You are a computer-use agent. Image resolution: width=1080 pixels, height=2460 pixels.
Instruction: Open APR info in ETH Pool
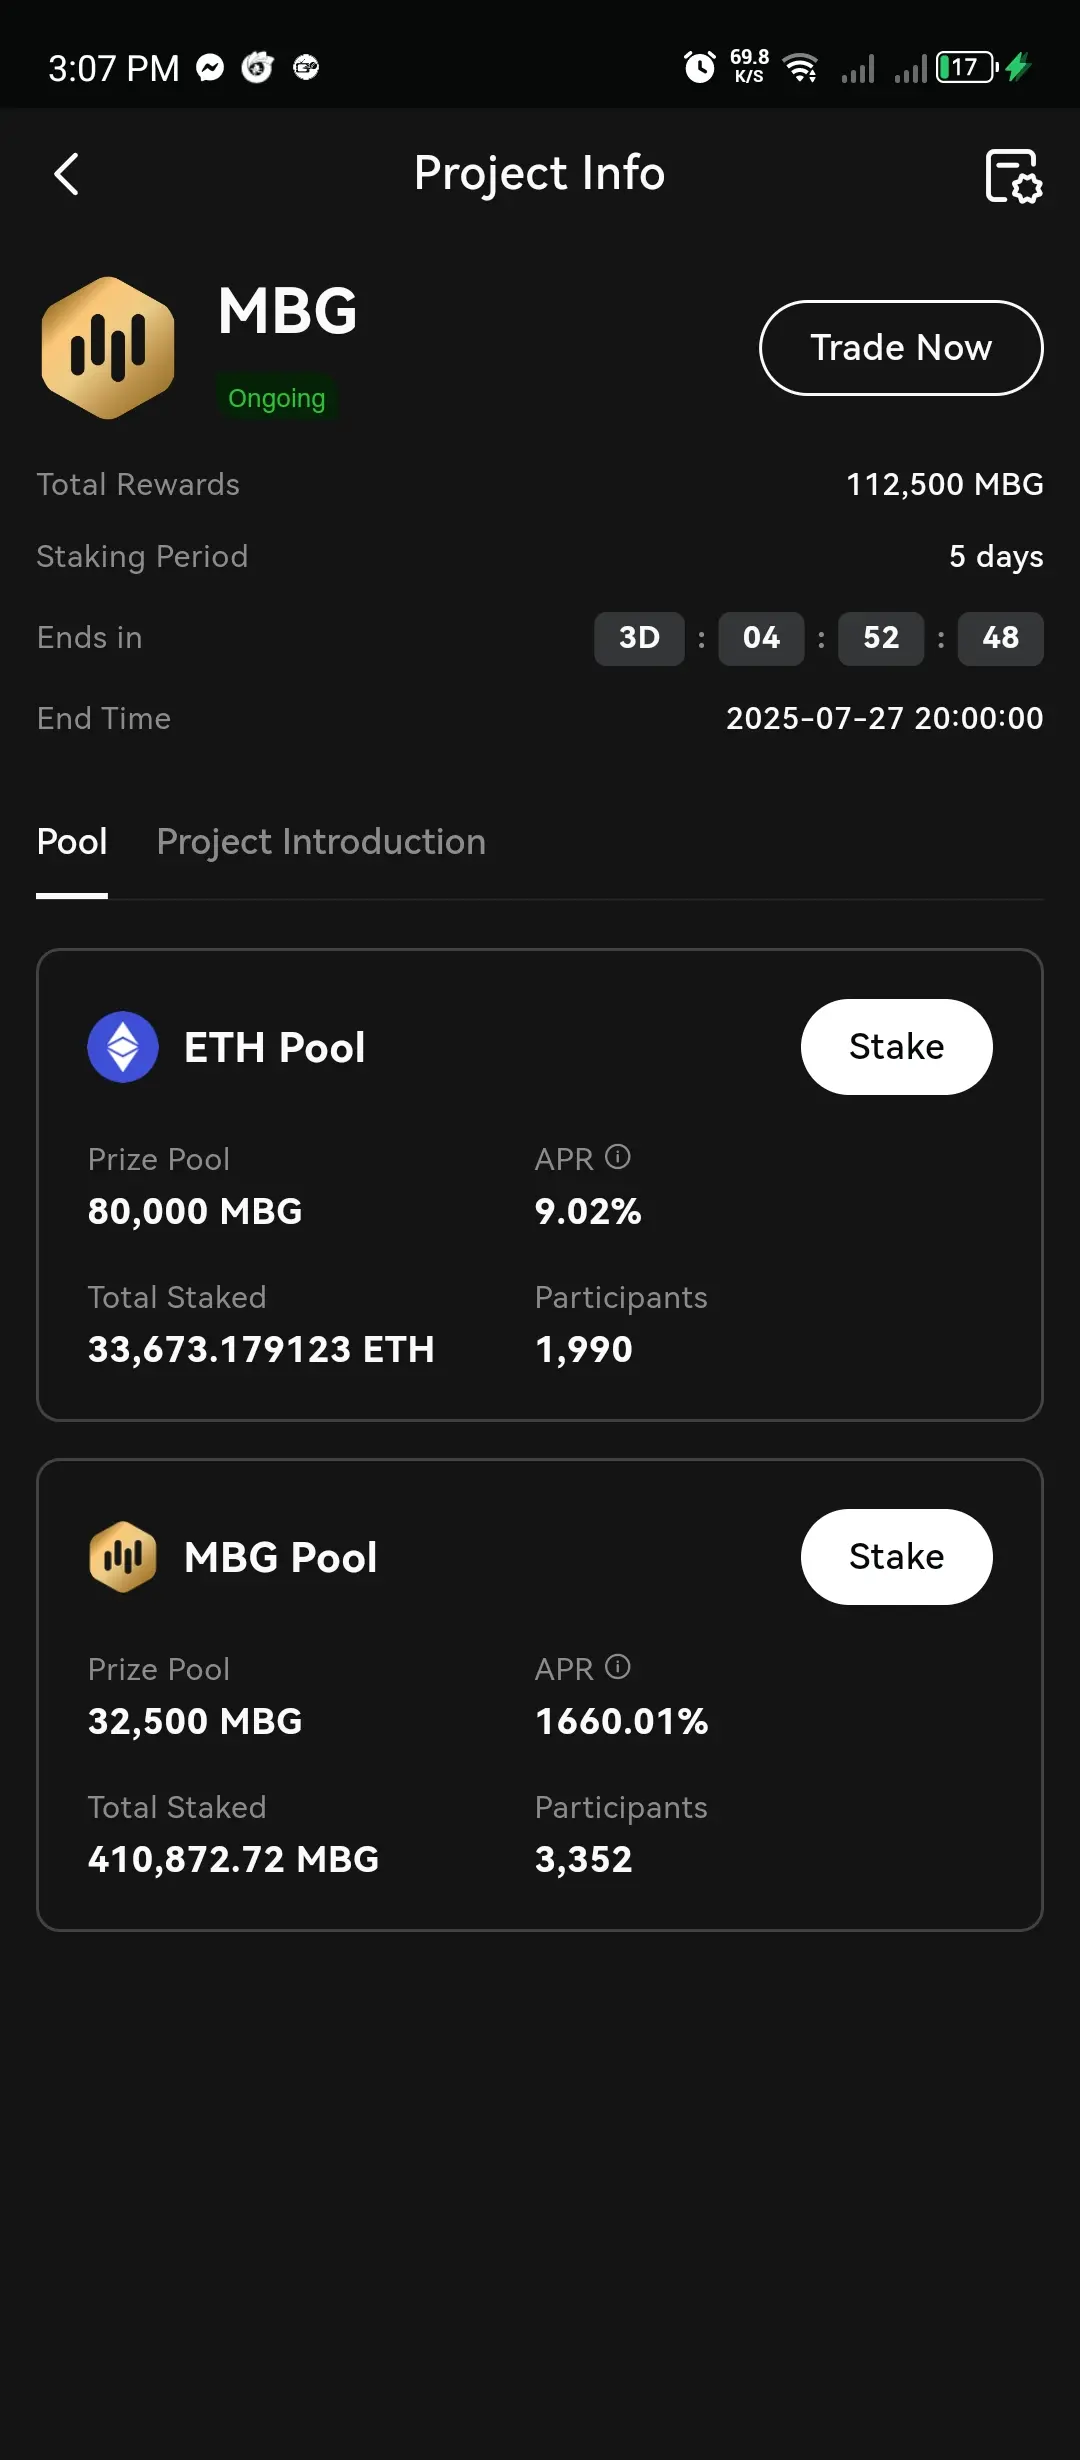pyautogui.click(x=618, y=1157)
